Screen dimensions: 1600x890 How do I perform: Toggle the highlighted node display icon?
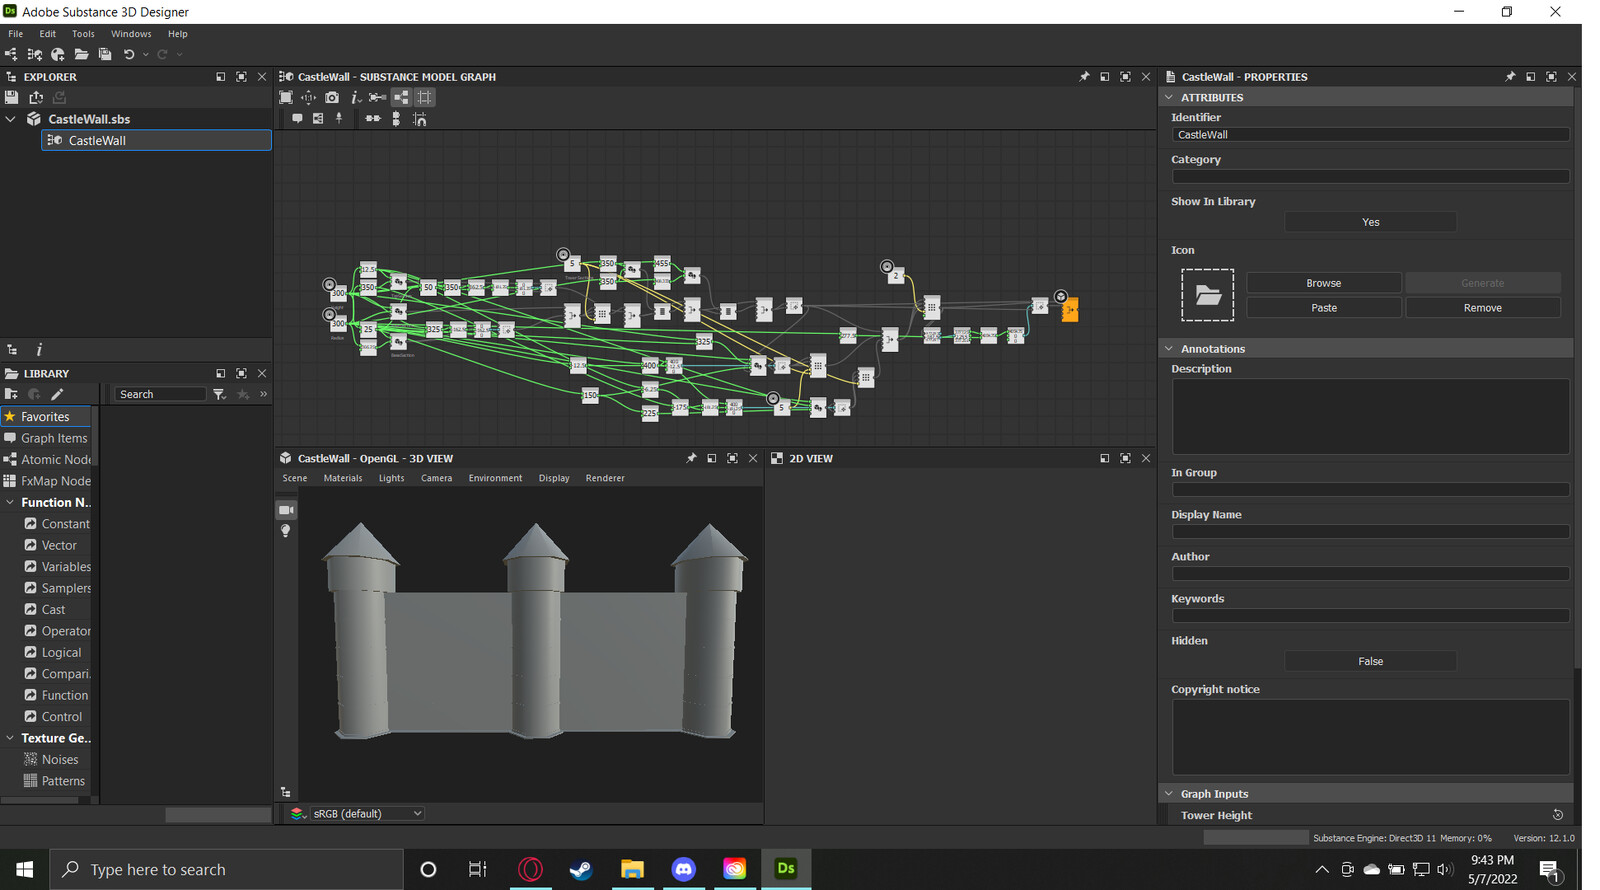401,97
